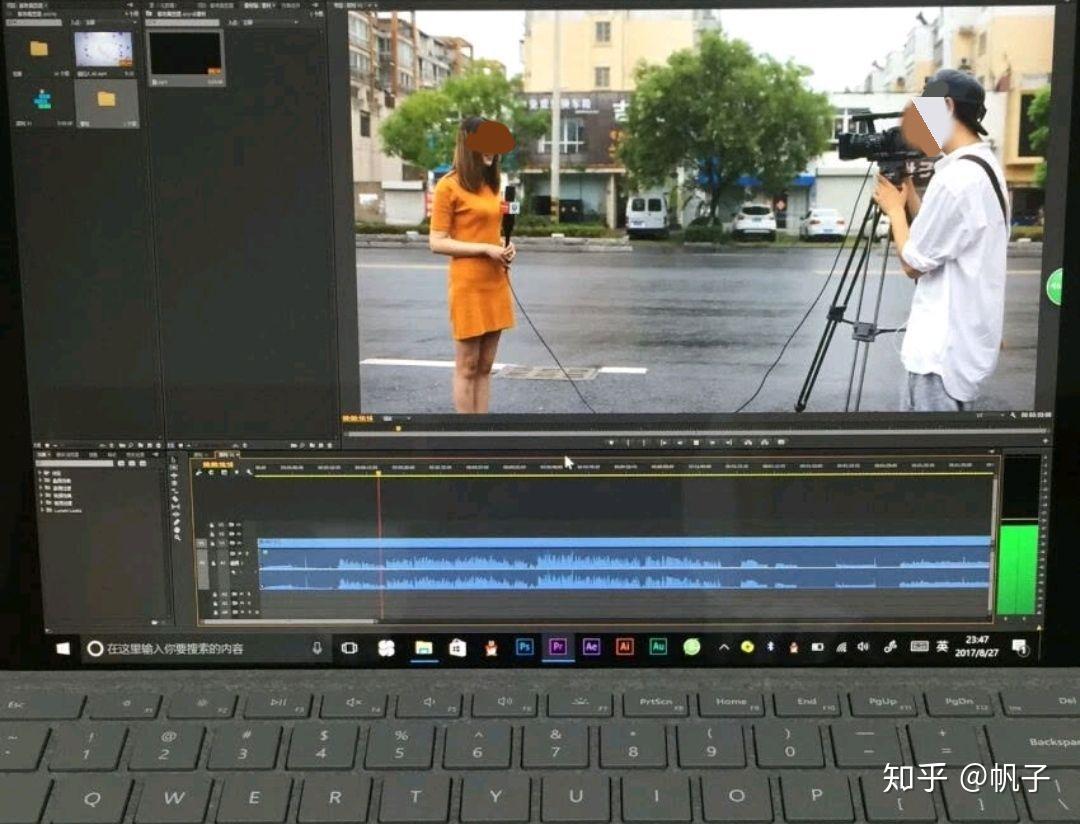Click the Windows search input field
Image resolution: width=1080 pixels, height=824 pixels.
200,647
